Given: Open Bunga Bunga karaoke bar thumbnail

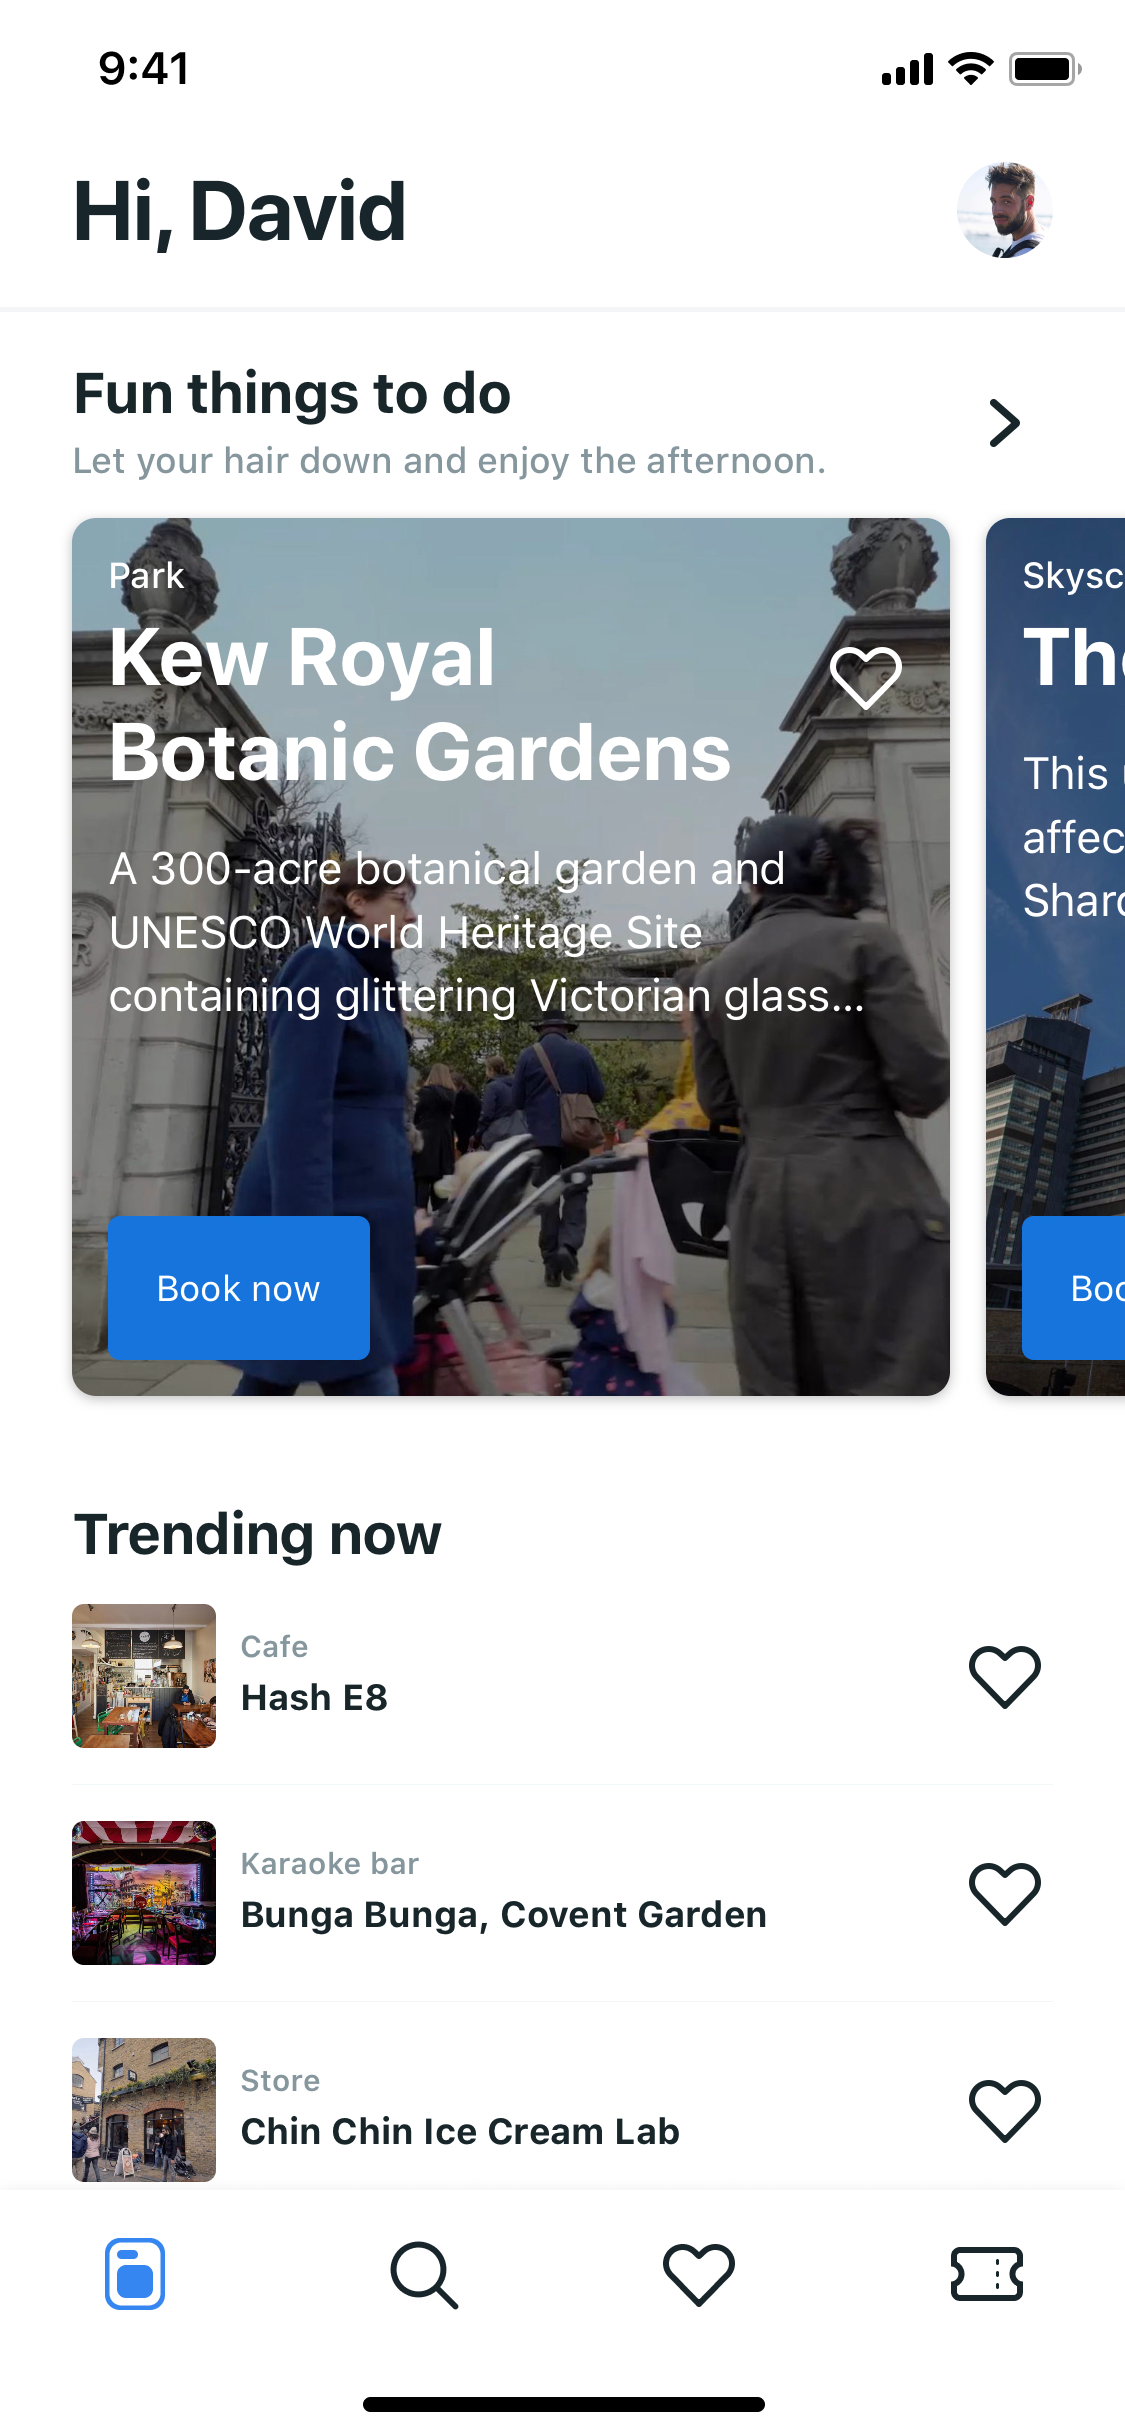Looking at the screenshot, I should coord(144,1893).
